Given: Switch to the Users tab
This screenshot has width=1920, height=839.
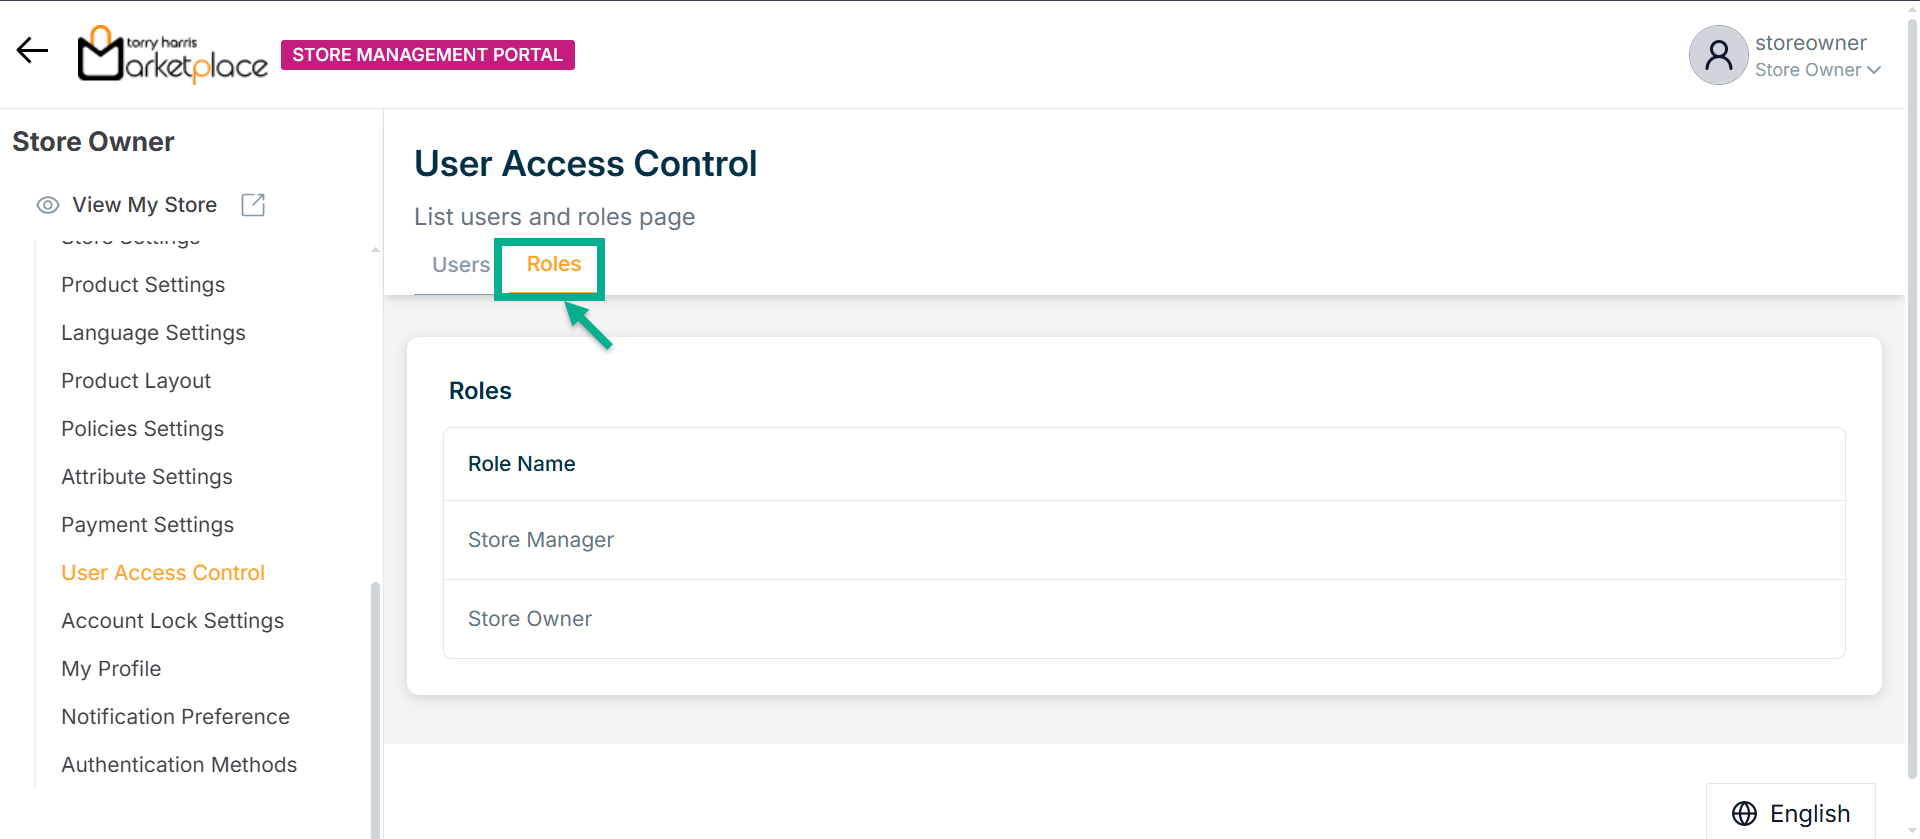Looking at the screenshot, I should pos(461,265).
